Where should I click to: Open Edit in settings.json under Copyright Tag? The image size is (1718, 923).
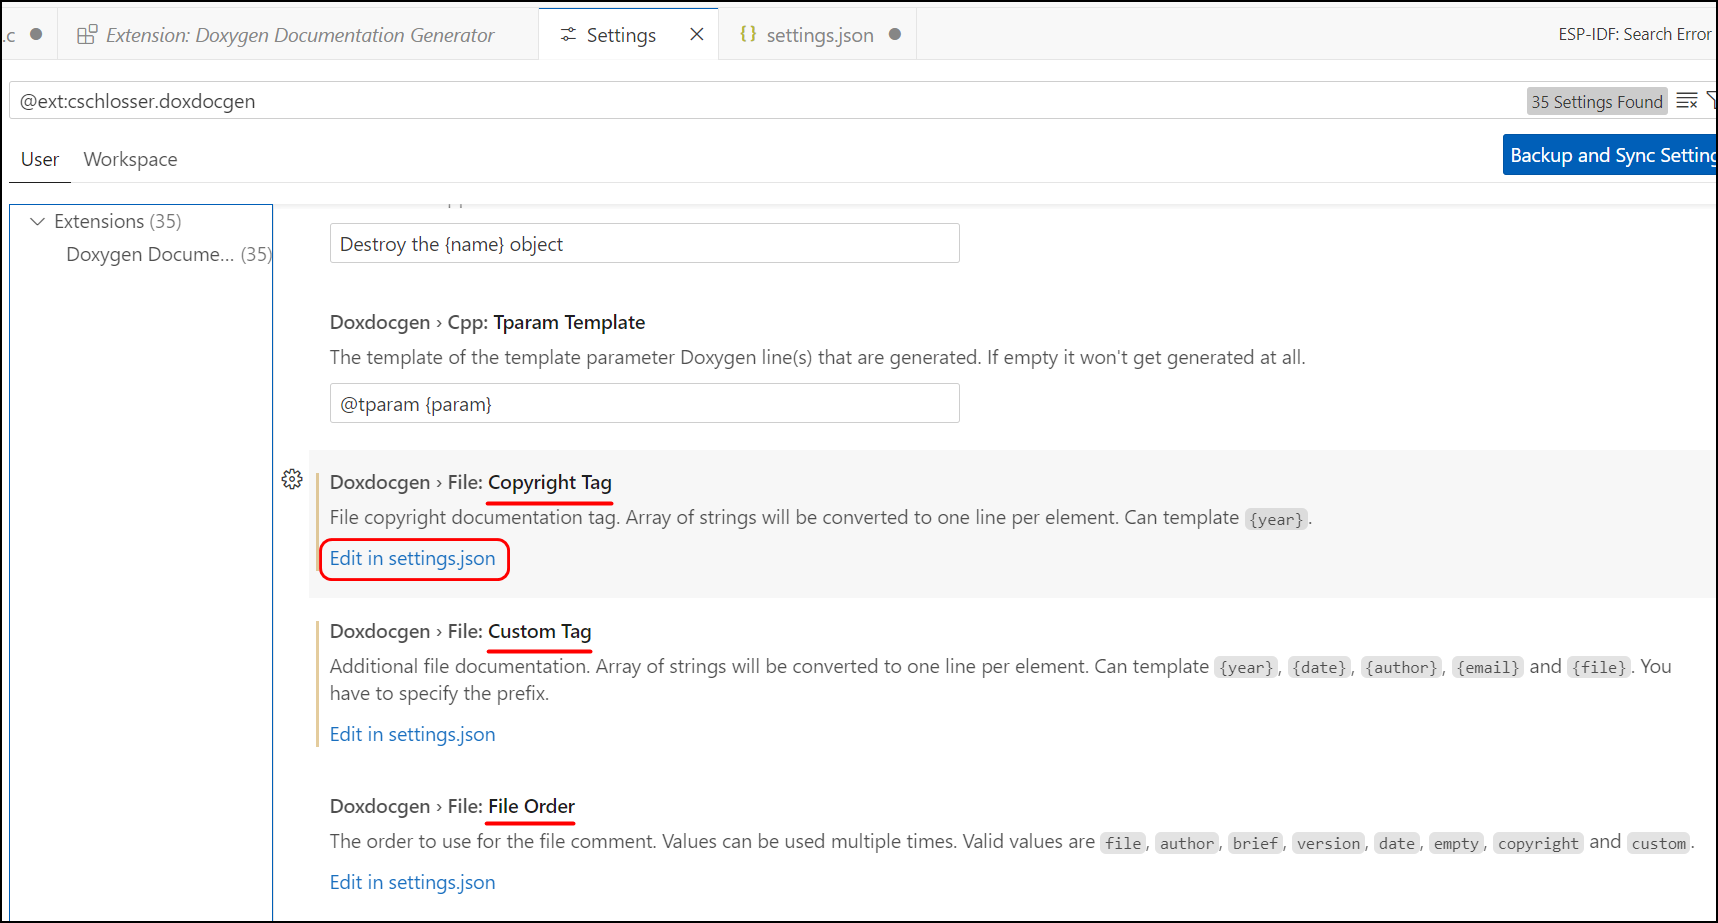pyautogui.click(x=412, y=558)
